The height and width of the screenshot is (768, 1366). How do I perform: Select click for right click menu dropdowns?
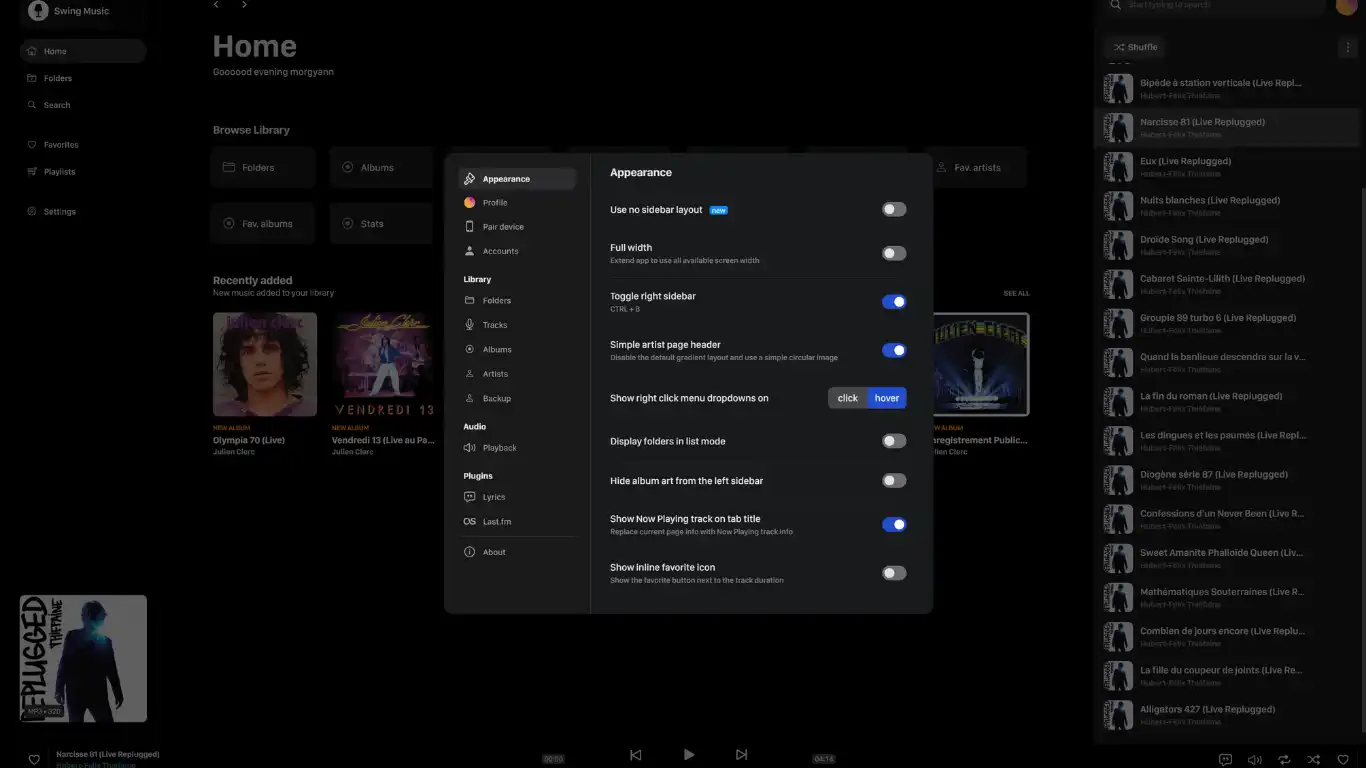pyautogui.click(x=847, y=398)
